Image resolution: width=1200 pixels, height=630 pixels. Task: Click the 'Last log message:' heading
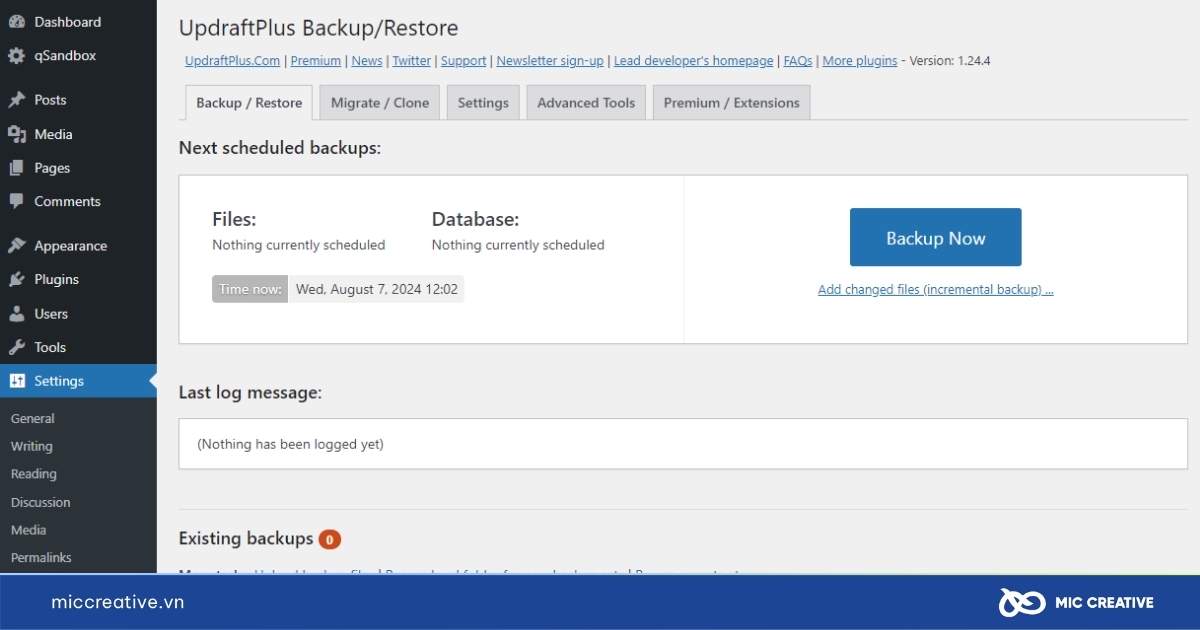coord(250,393)
